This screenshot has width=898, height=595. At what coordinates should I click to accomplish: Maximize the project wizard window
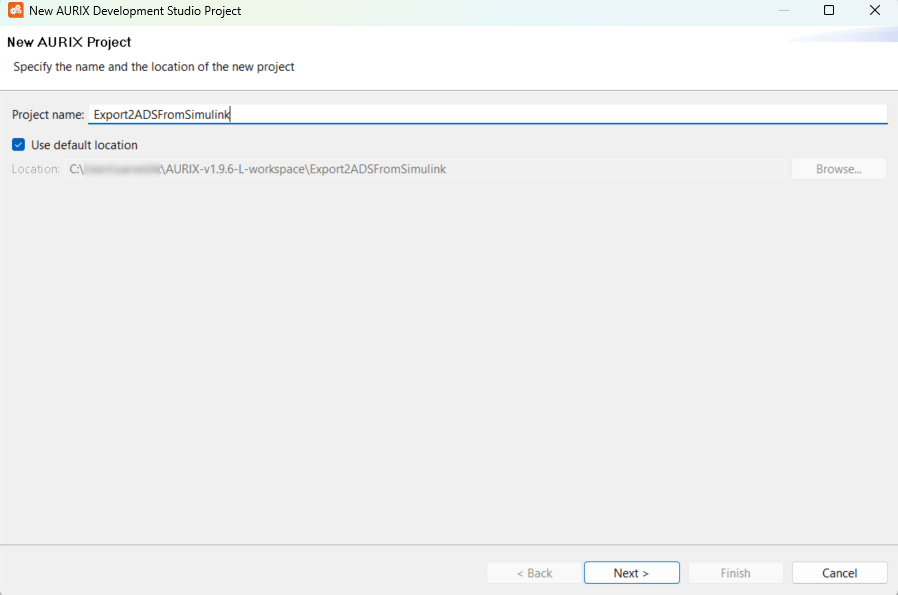point(829,11)
